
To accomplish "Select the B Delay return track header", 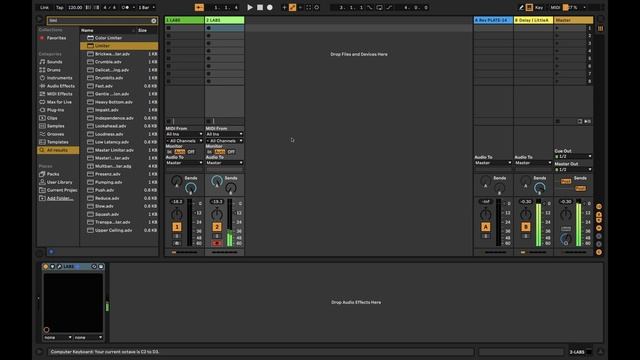I will (x=533, y=20).
